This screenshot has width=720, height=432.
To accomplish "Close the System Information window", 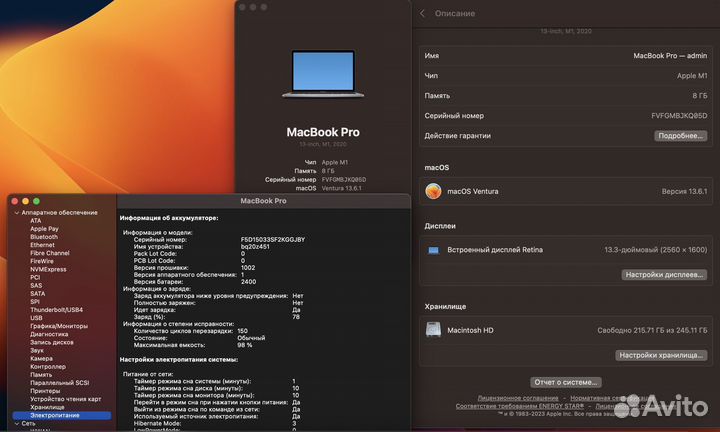I will [x=15, y=201].
